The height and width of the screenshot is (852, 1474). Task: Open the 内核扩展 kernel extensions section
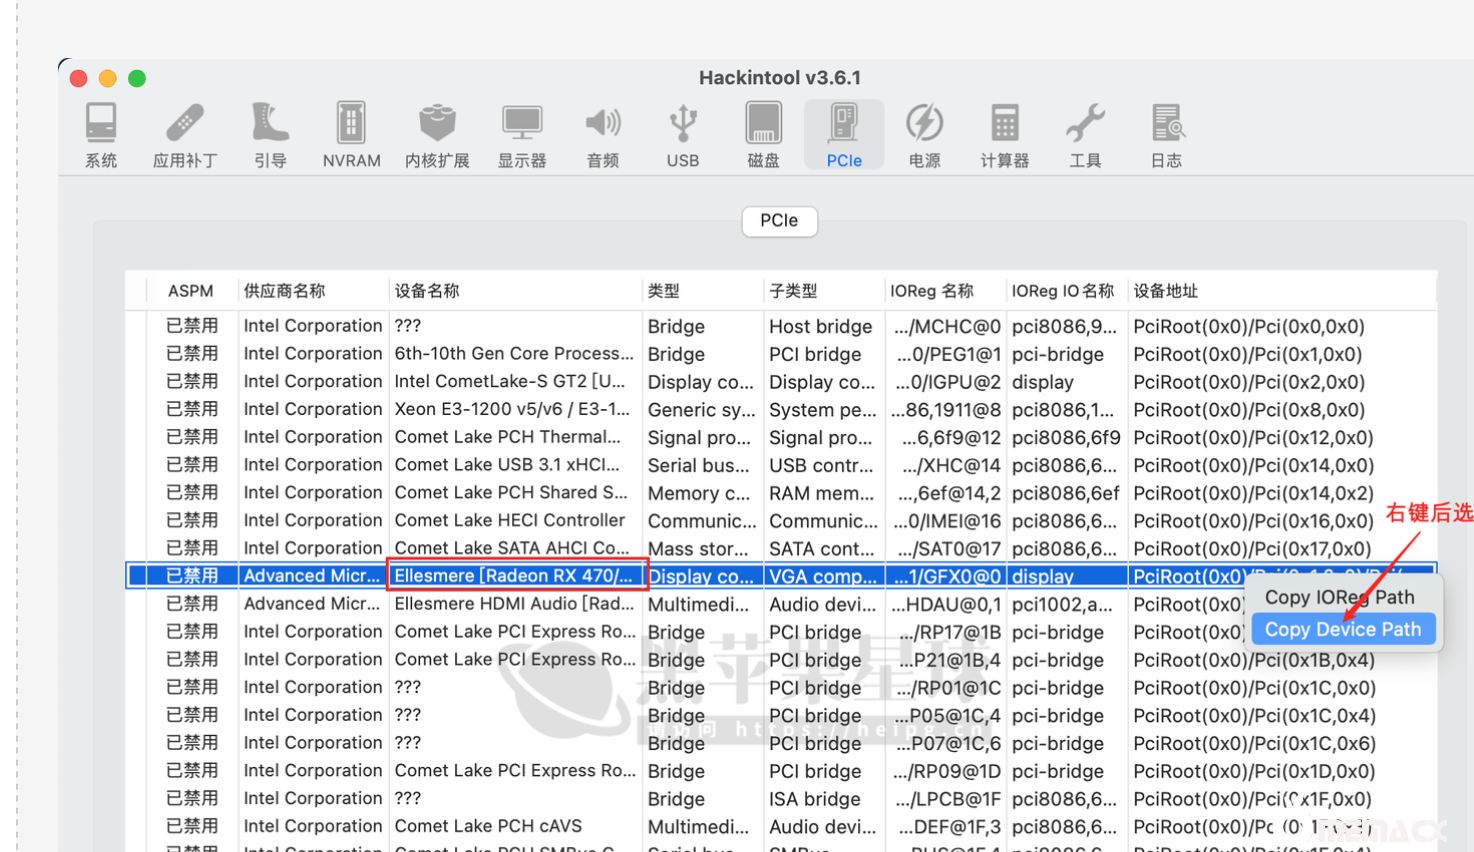(x=437, y=135)
